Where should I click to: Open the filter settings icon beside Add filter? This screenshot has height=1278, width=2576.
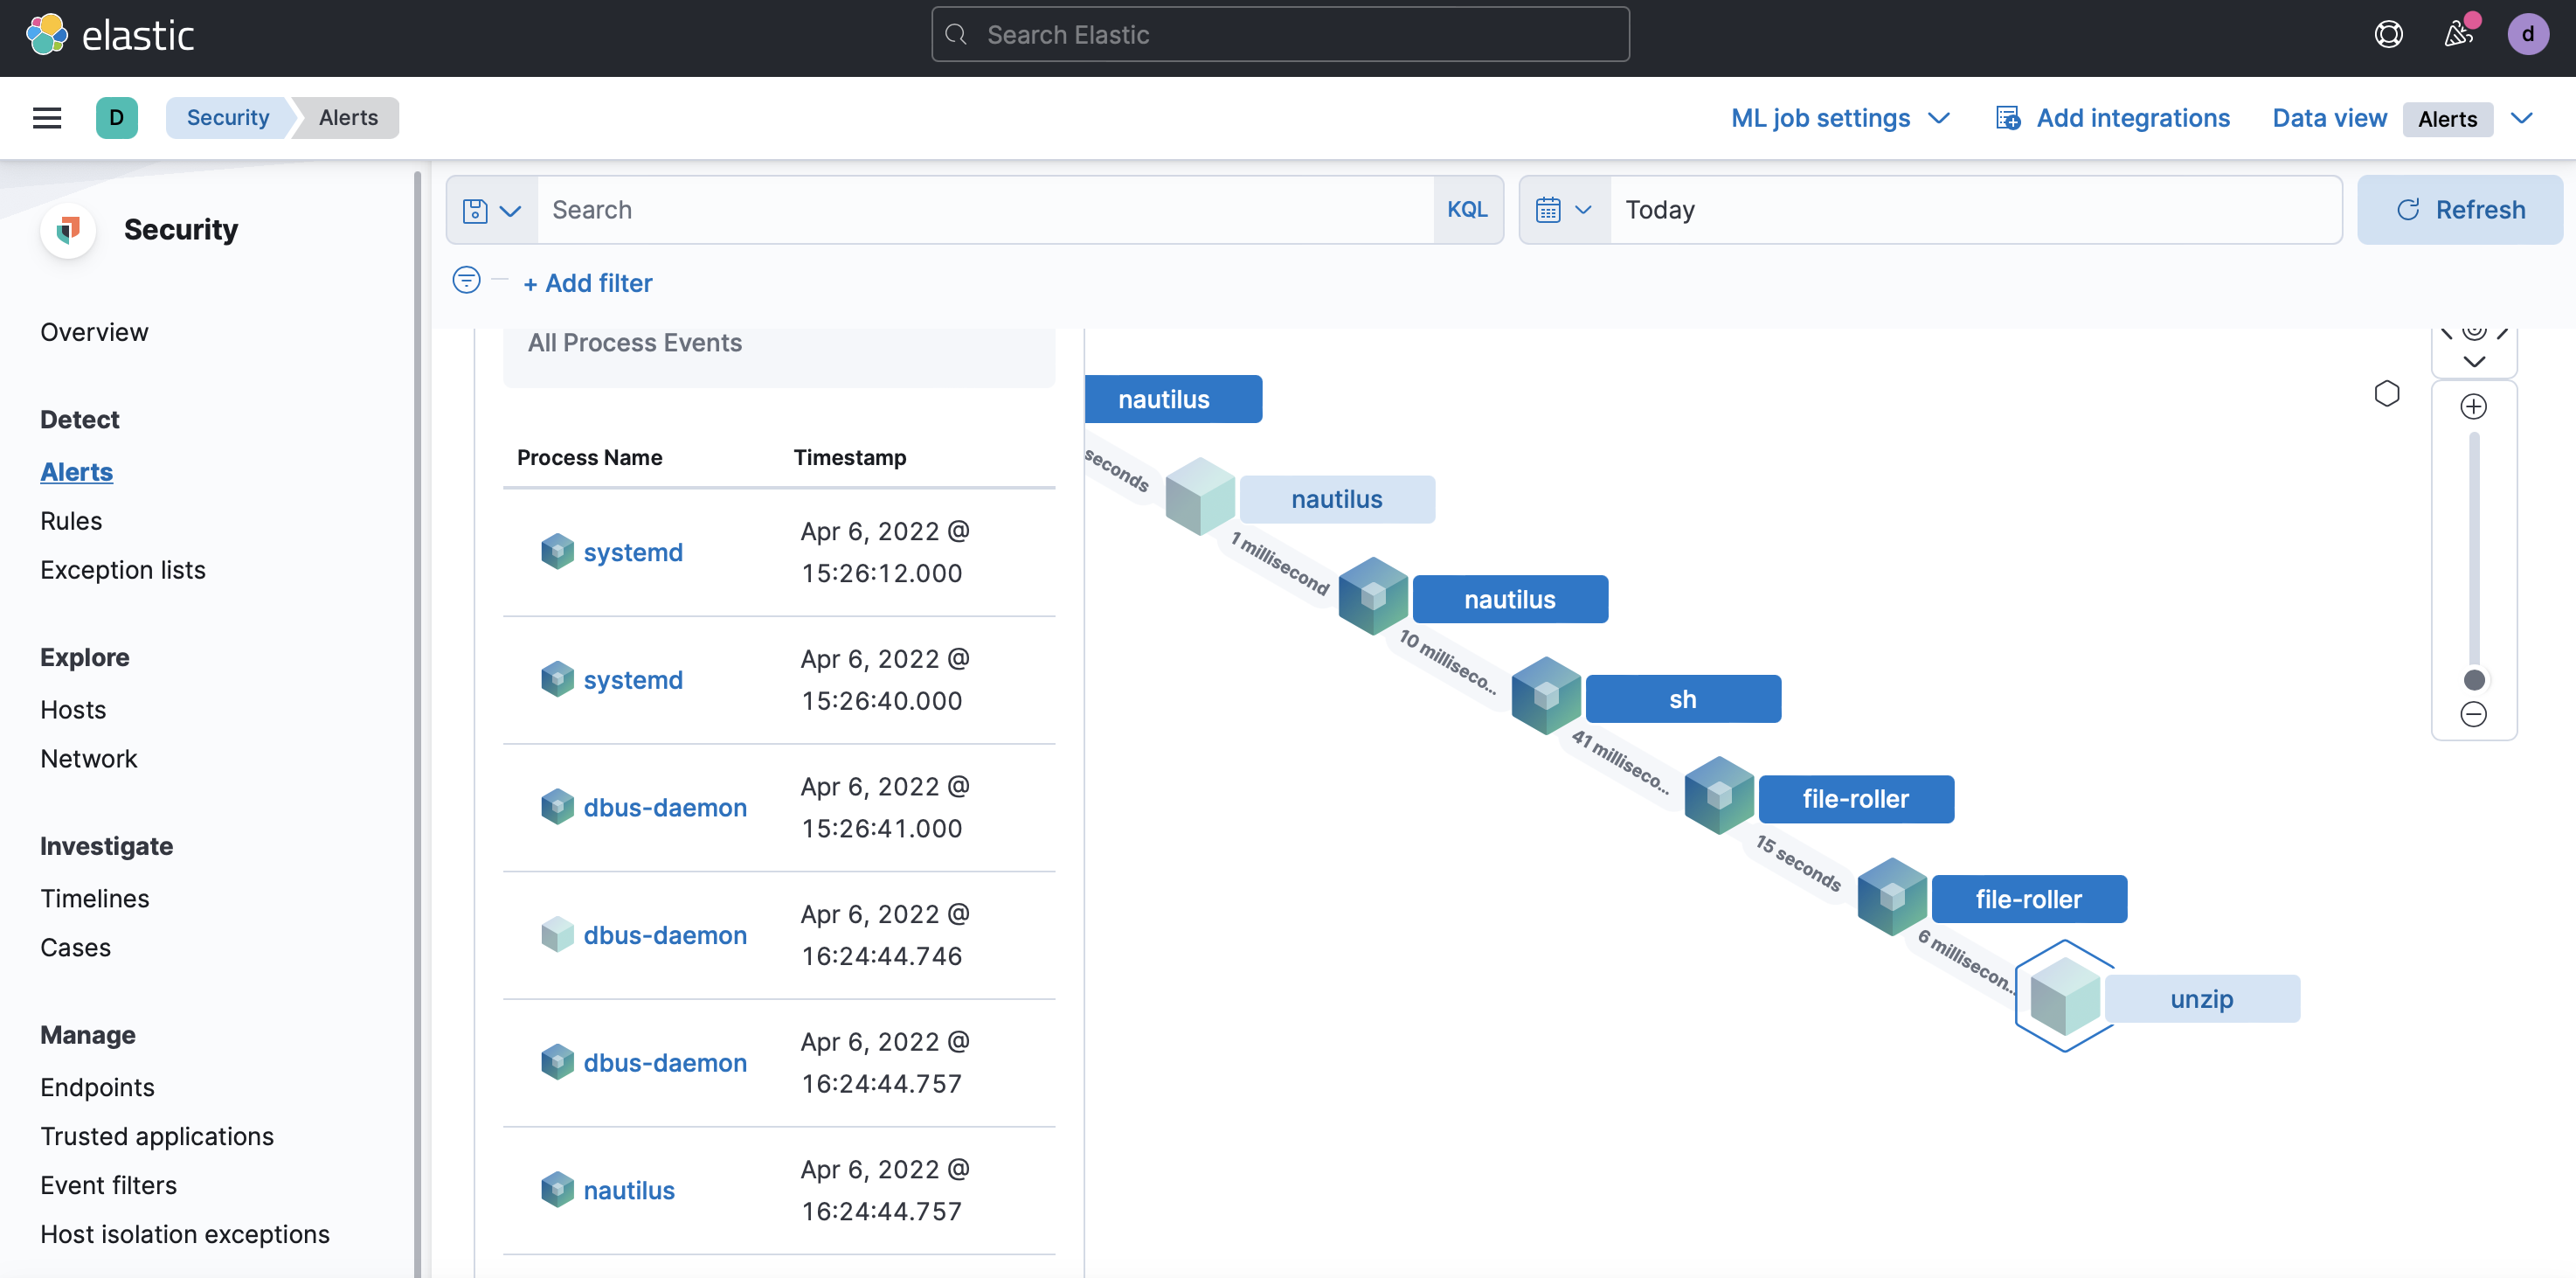(465, 281)
